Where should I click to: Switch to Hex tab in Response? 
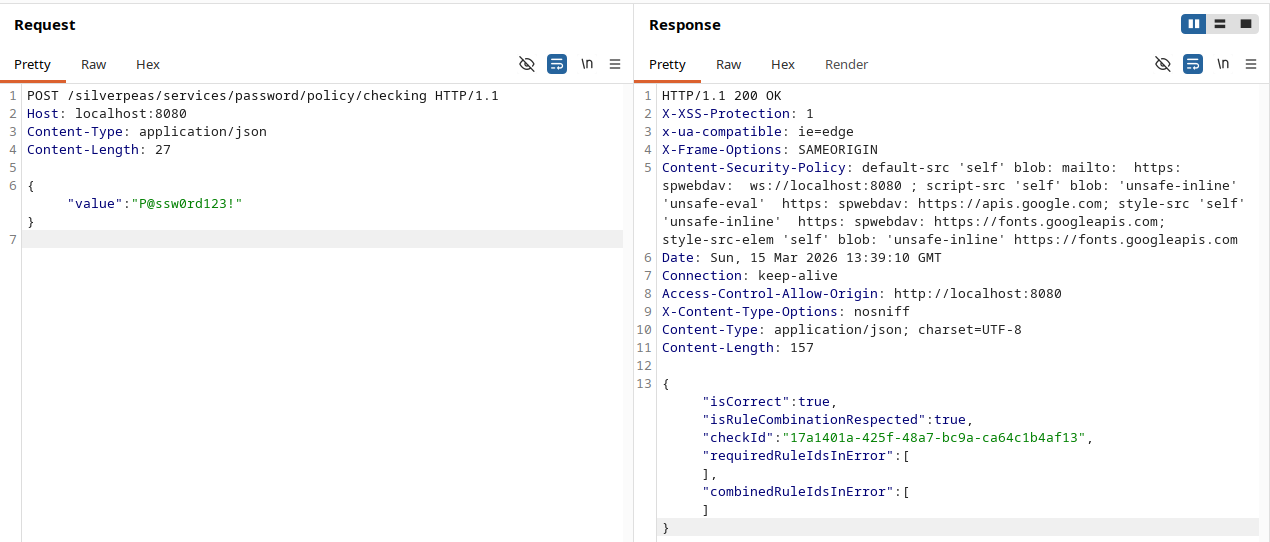pyautogui.click(x=783, y=64)
